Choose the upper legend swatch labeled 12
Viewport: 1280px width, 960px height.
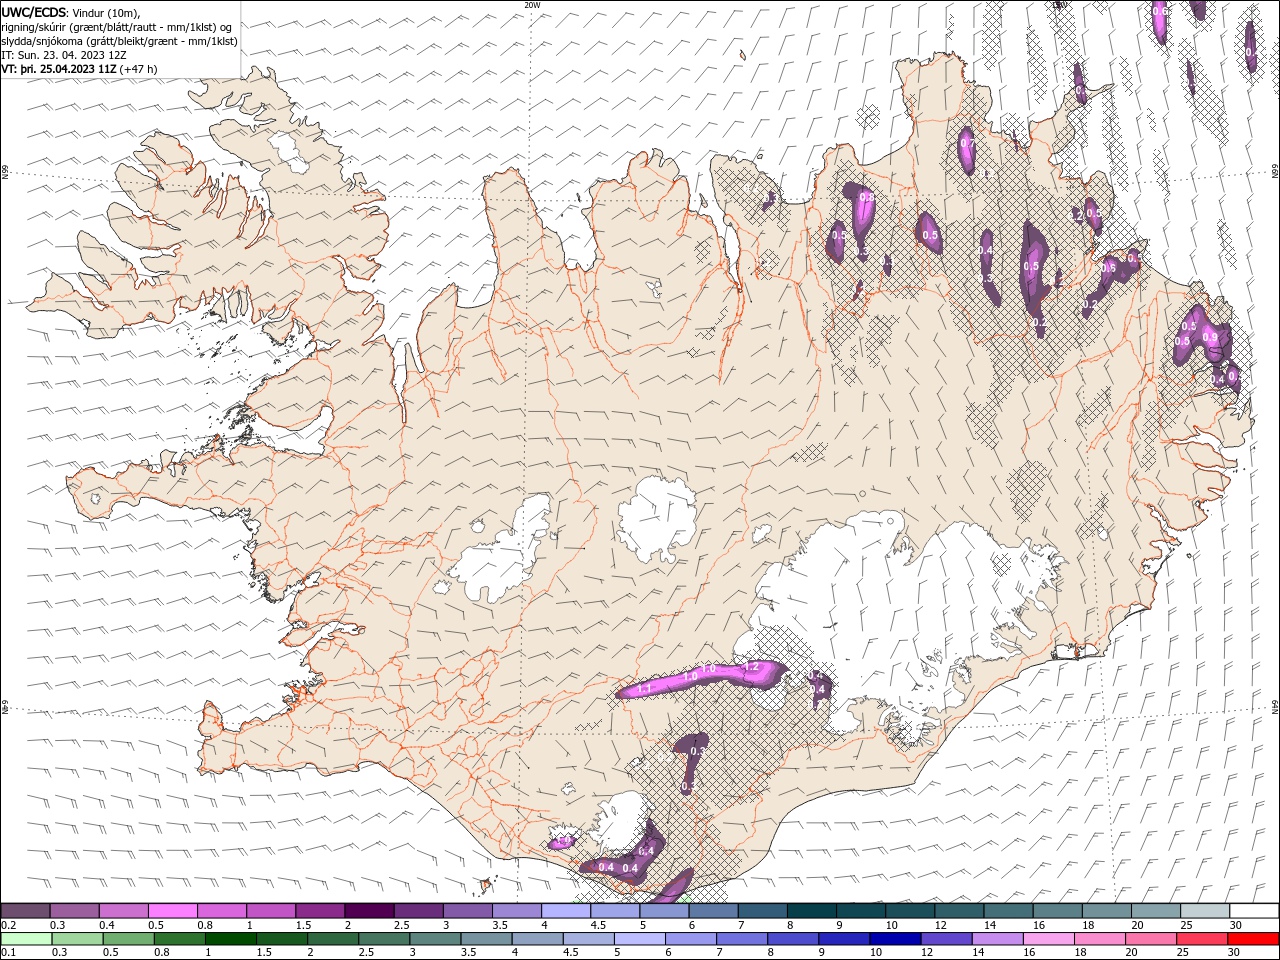[x=959, y=911]
